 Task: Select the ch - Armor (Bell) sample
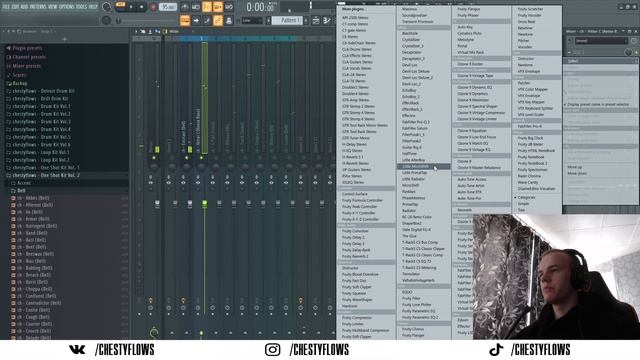click(33, 219)
